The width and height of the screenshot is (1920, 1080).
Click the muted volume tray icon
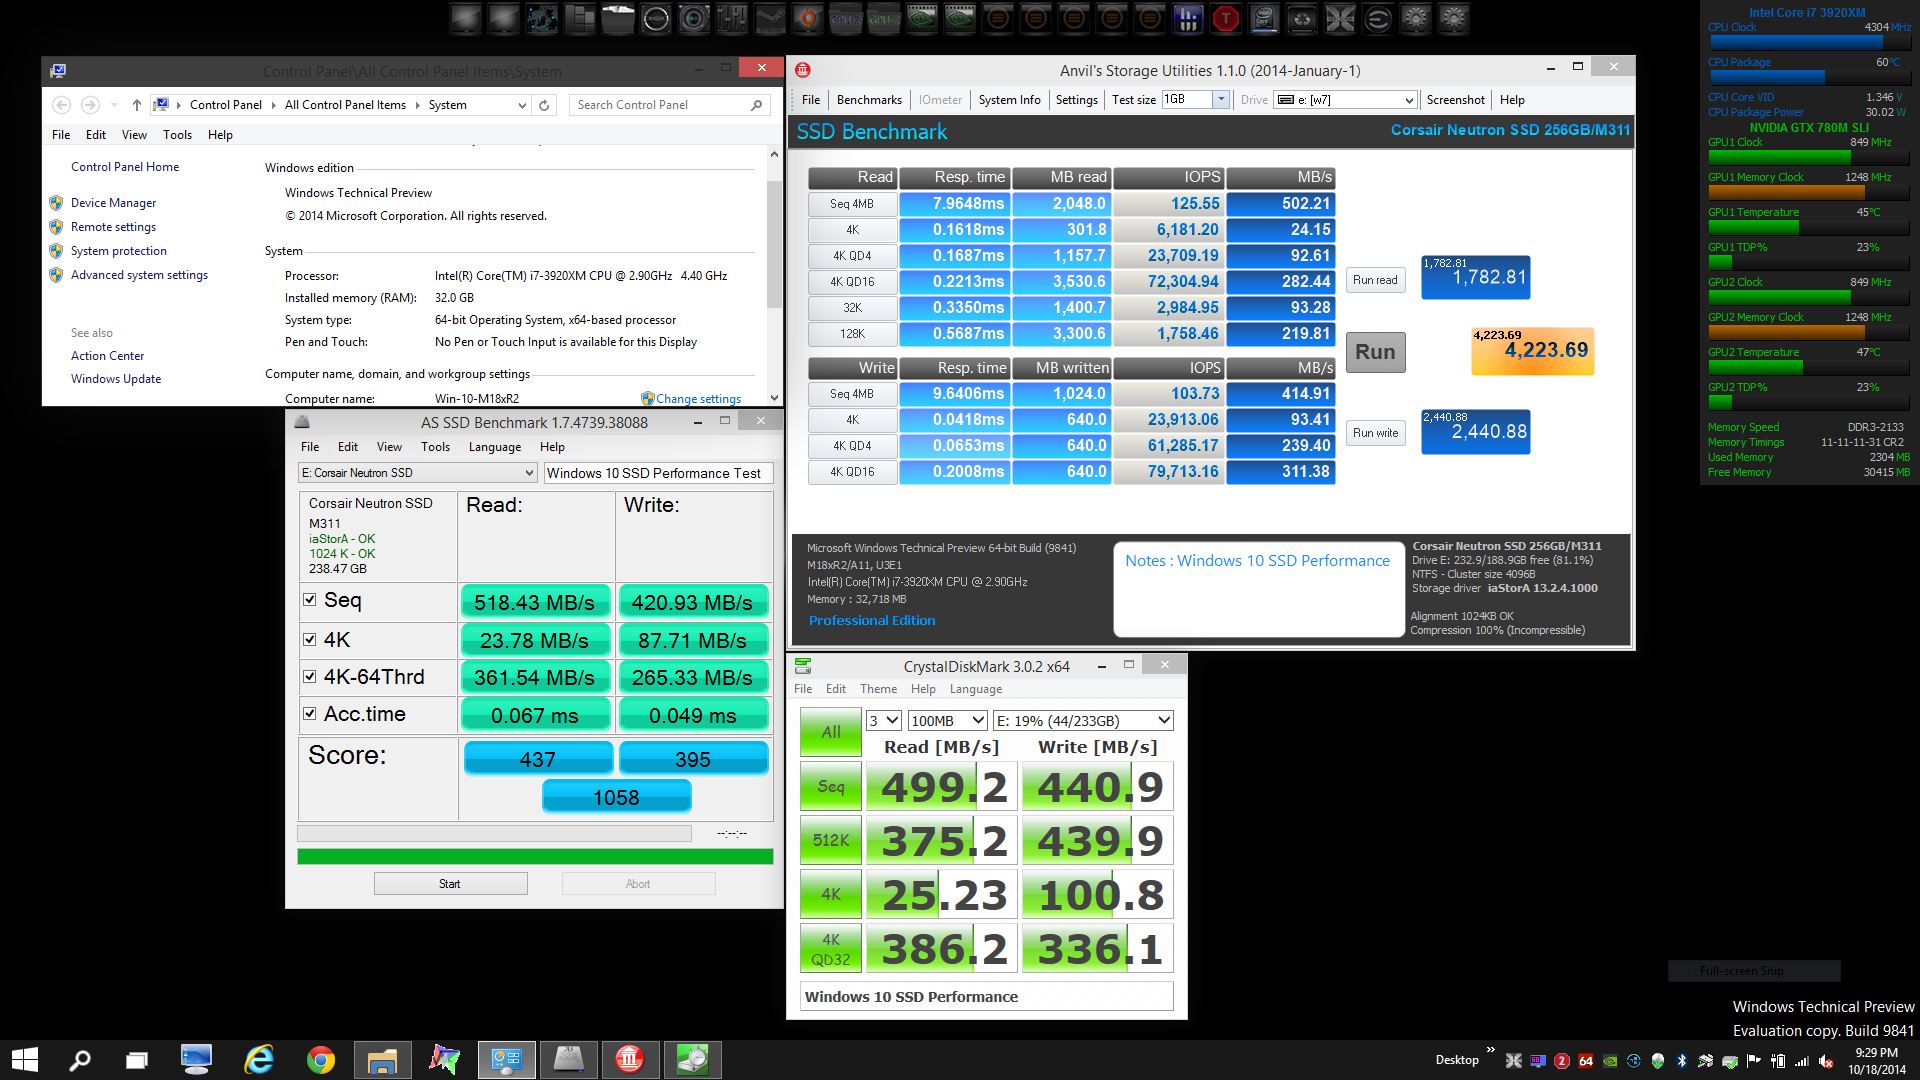(x=1826, y=1061)
